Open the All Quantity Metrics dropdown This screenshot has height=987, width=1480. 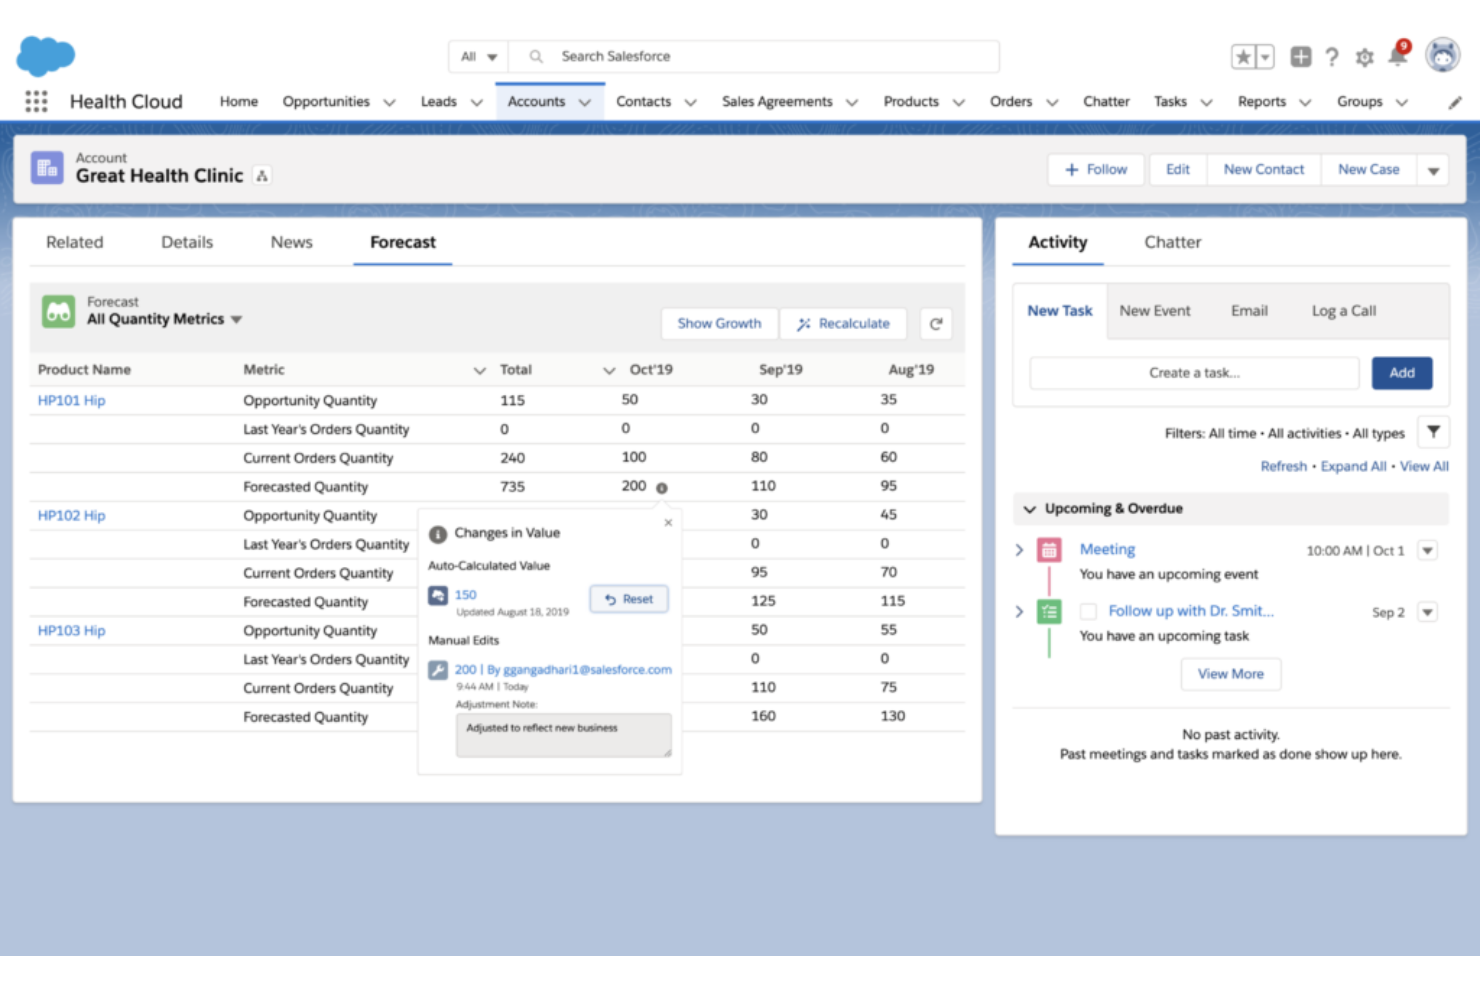click(237, 320)
